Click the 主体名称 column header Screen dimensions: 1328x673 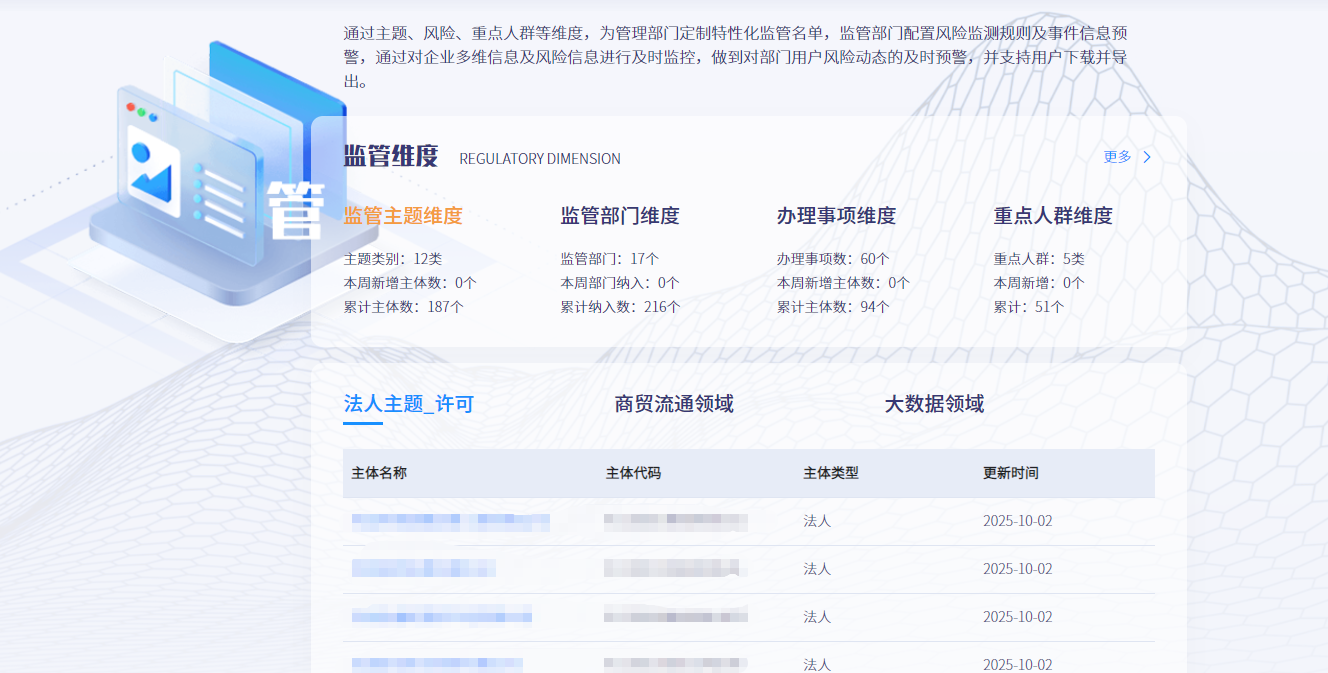click(379, 473)
